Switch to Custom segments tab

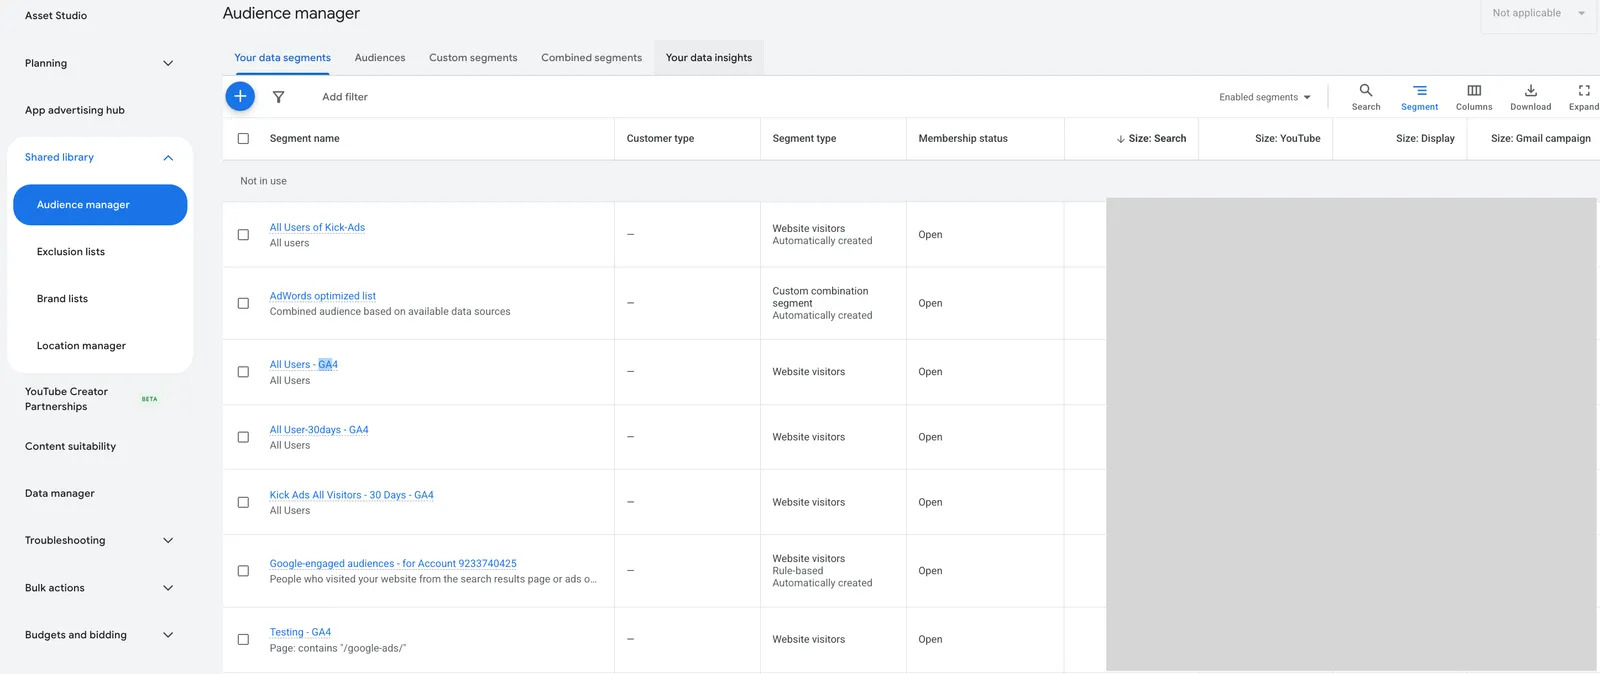pyautogui.click(x=473, y=58)
